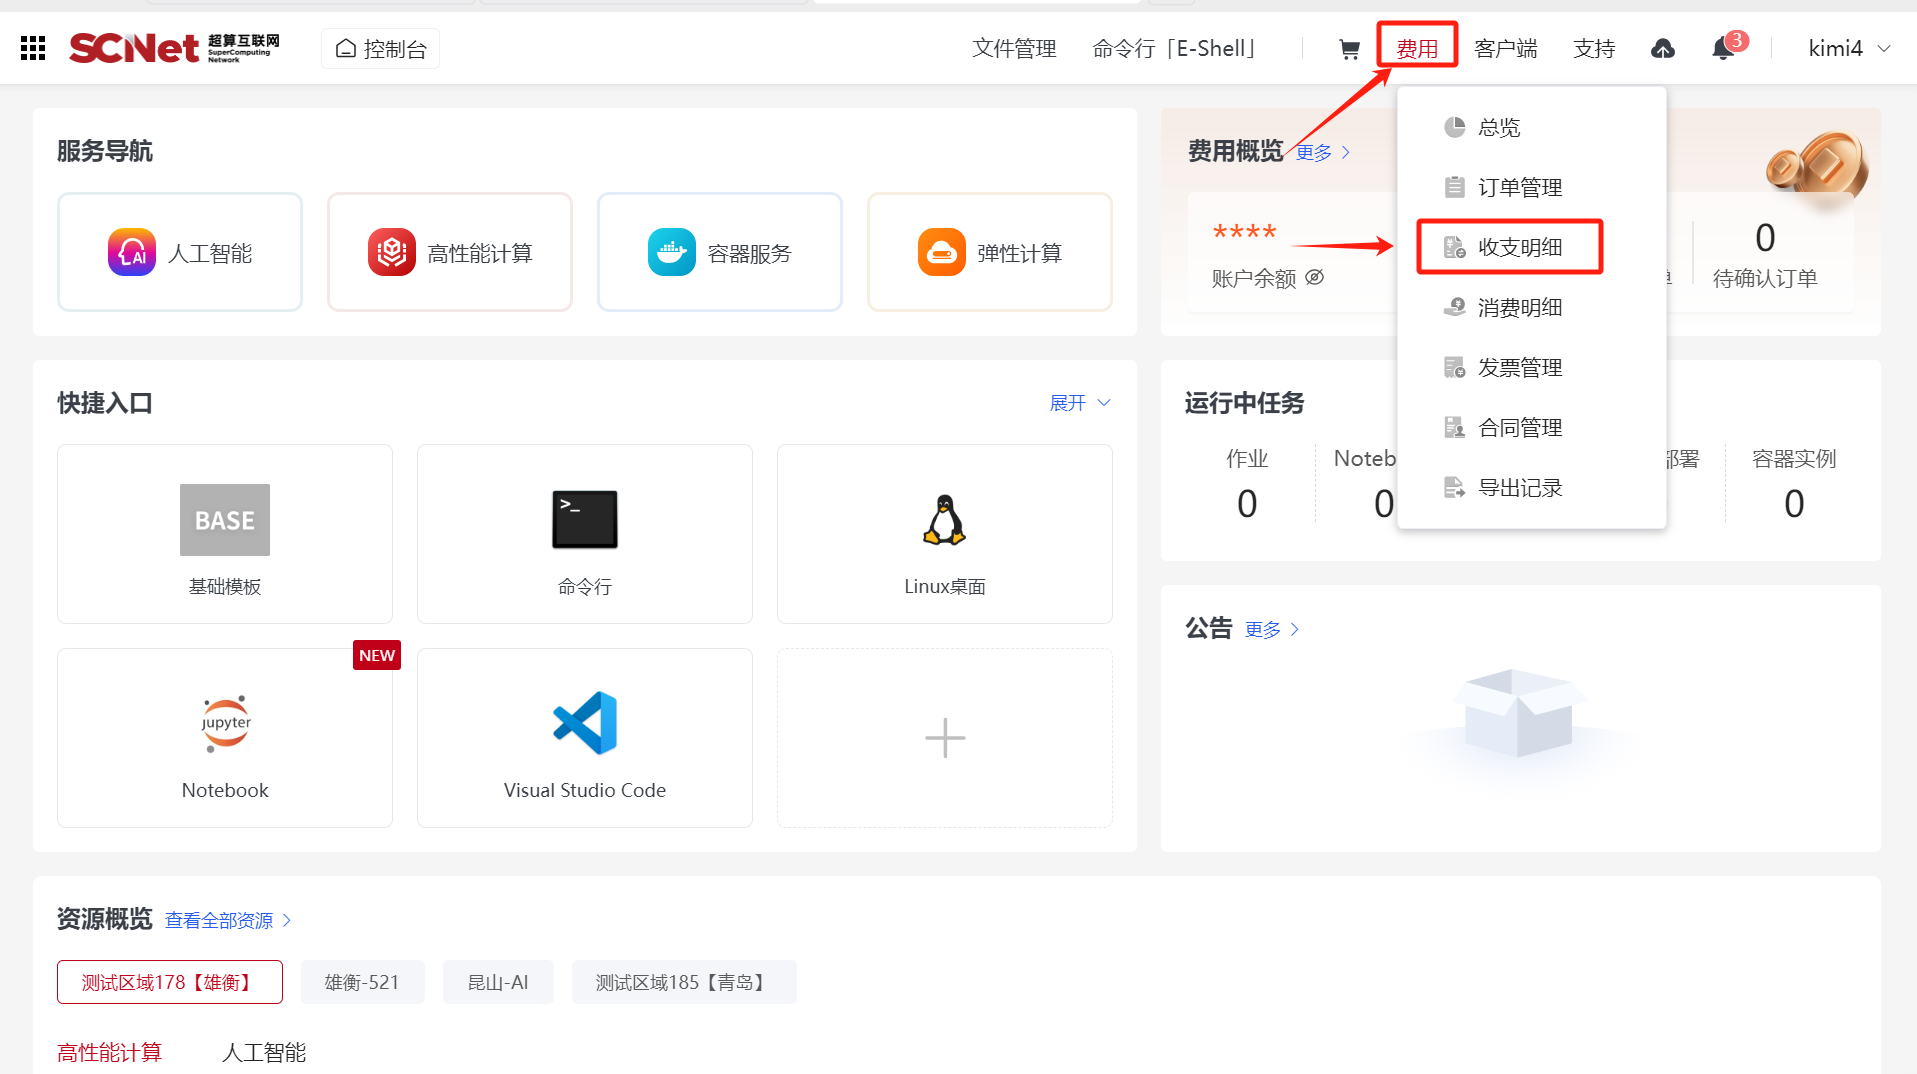Open the kimi4 user dropdown
Image resolution: width=1917 pixels, height=1074 pixels.
coord(1848,48)
